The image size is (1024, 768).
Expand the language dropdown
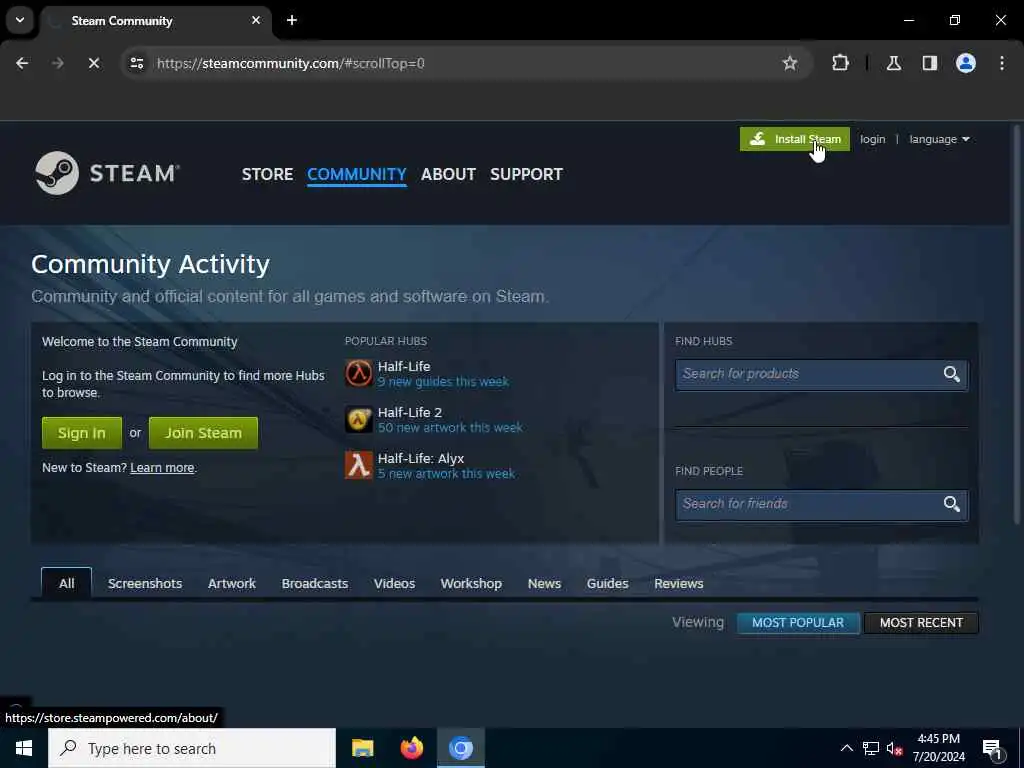click(x=939, y=139)
